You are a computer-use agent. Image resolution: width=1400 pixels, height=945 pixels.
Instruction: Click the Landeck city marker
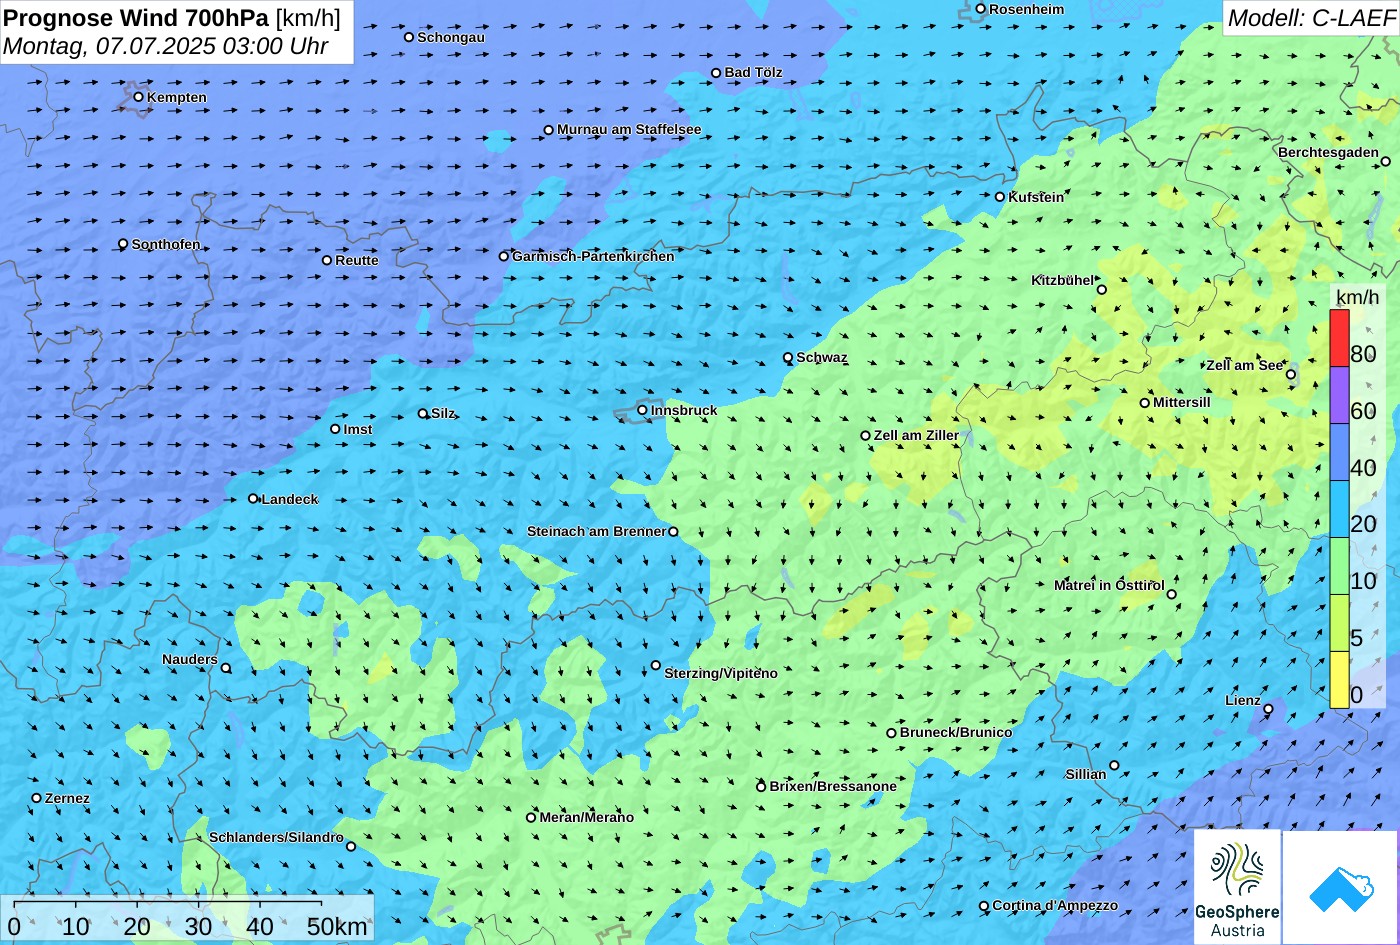pyautogui.click(x=253, y=498)
